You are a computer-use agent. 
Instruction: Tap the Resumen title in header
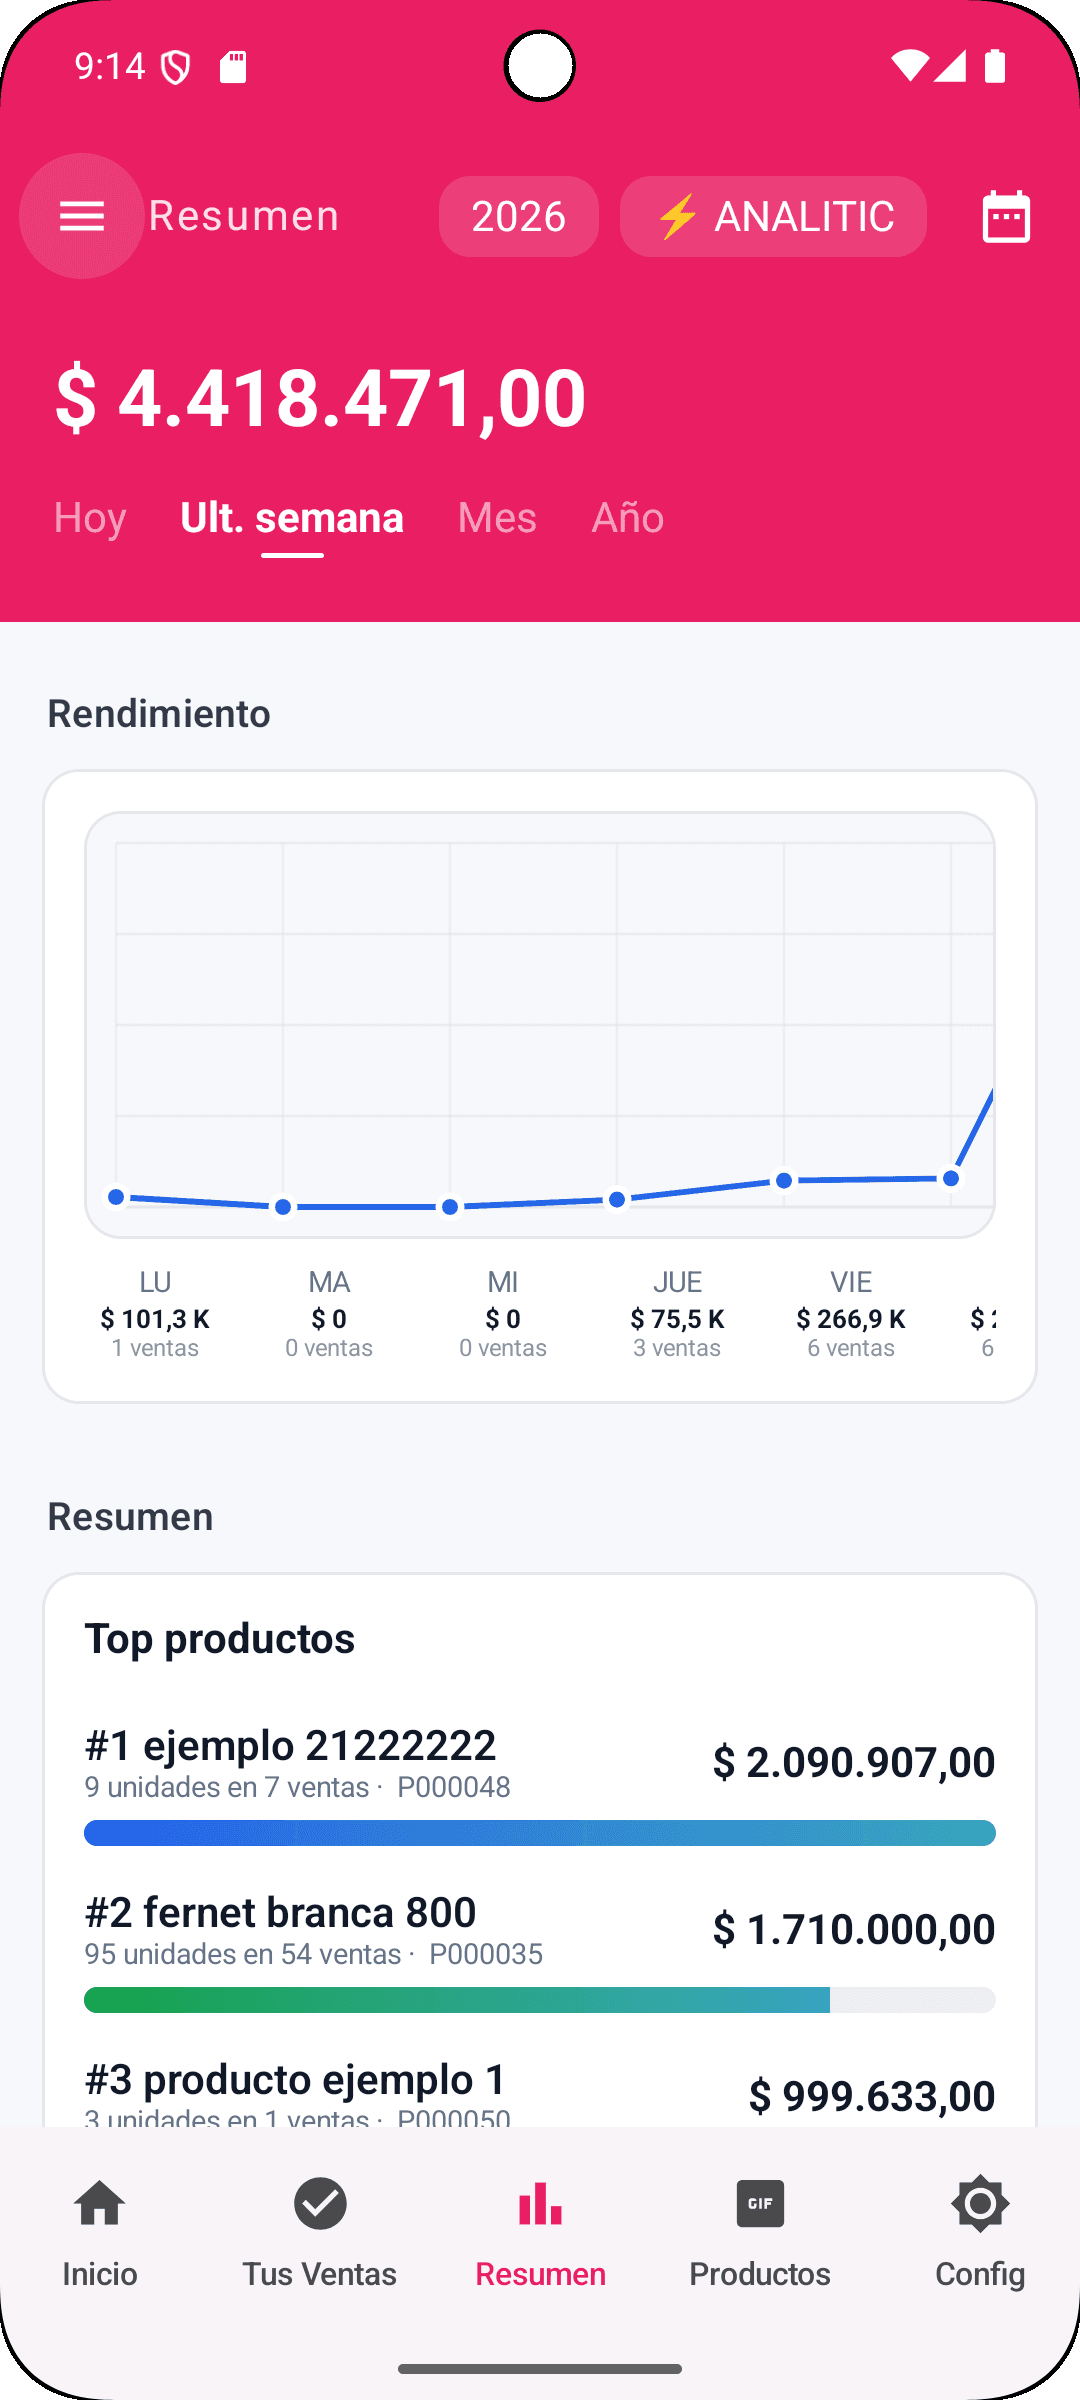[244, 216]
